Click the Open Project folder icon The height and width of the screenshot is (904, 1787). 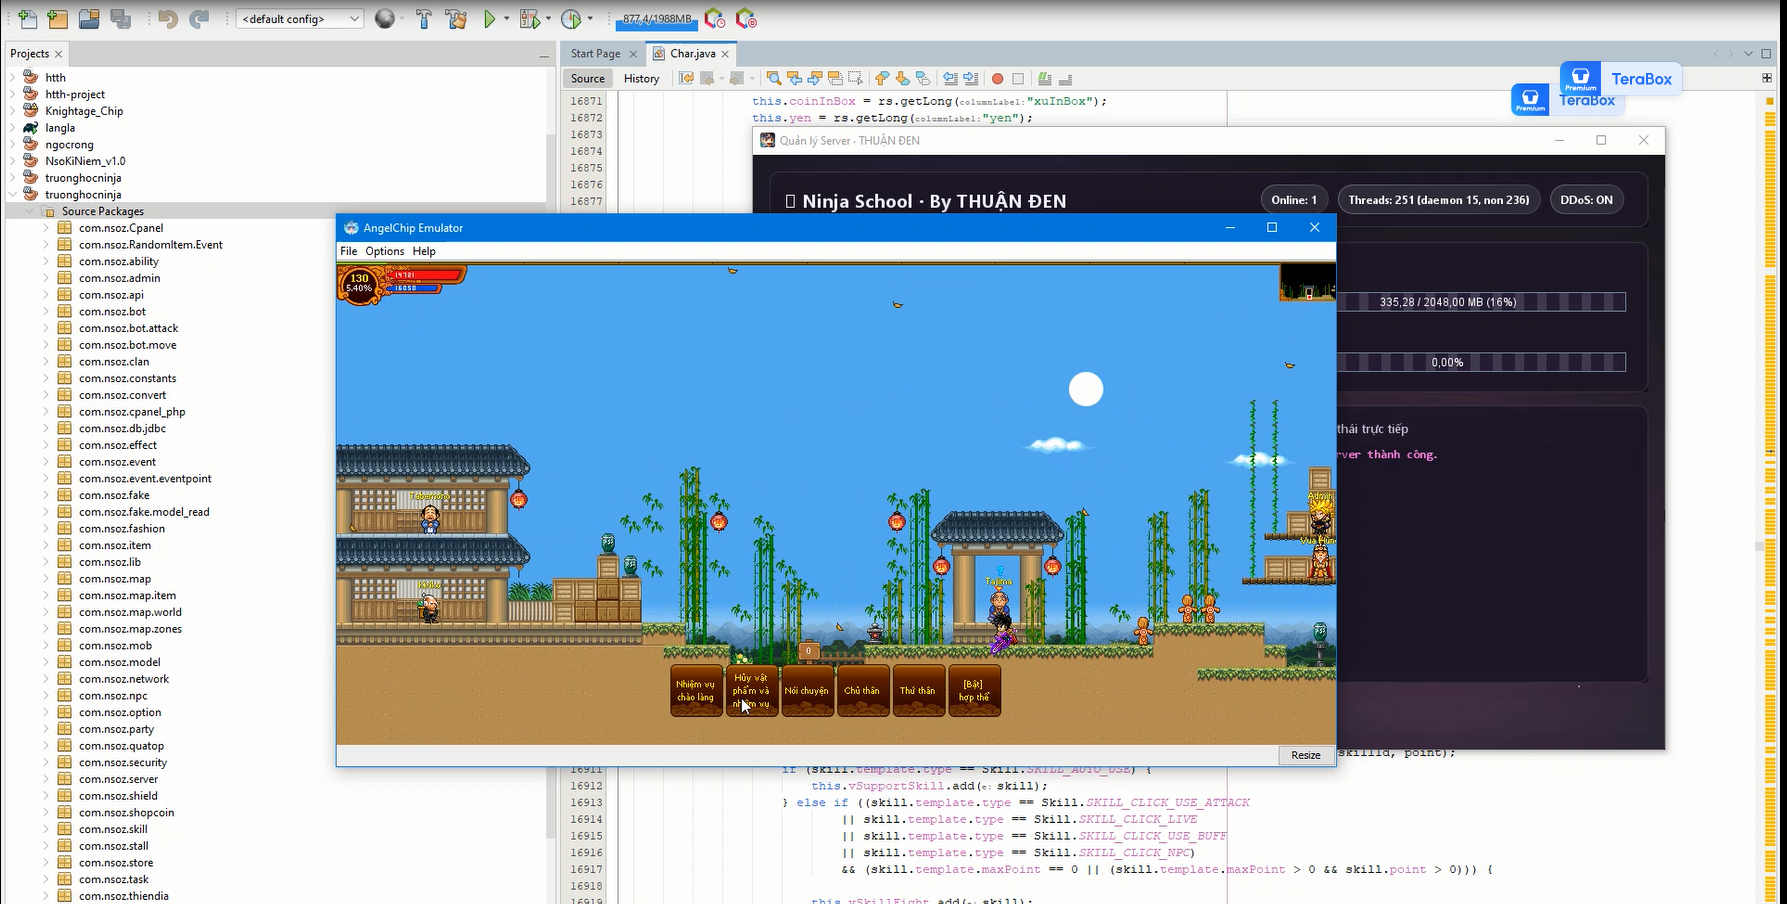(x=89, y=19)
